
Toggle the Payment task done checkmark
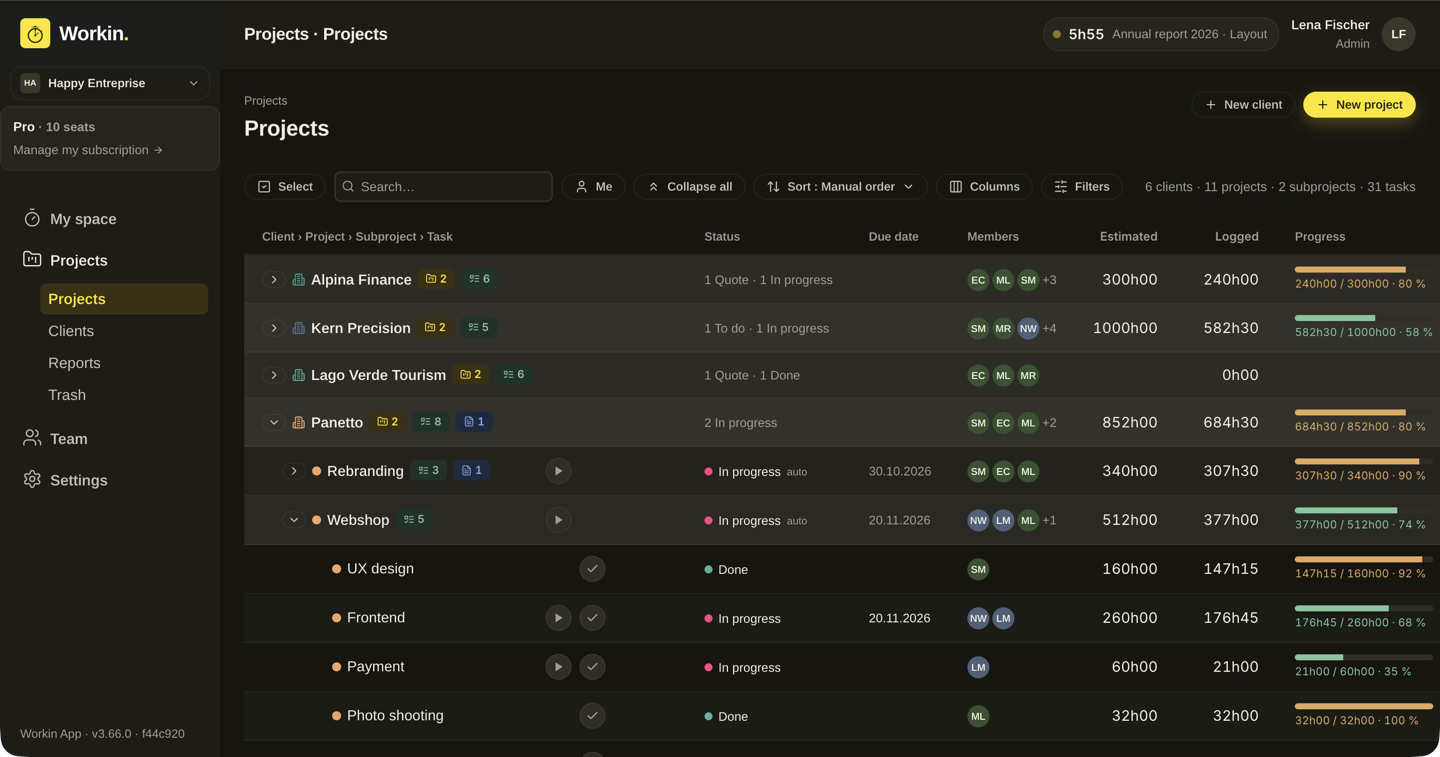coord(592,667)
